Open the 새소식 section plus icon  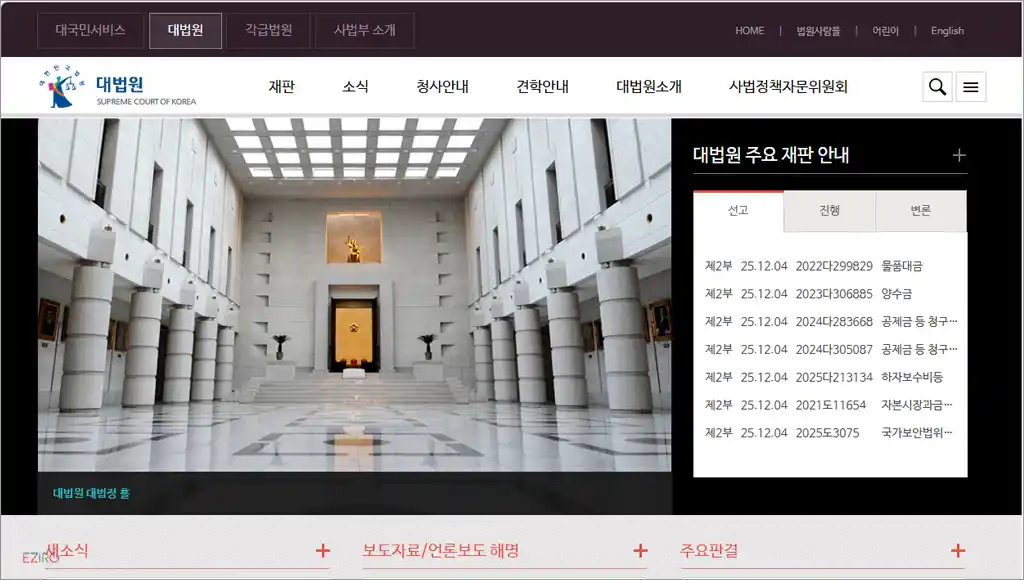coord(322,549)
